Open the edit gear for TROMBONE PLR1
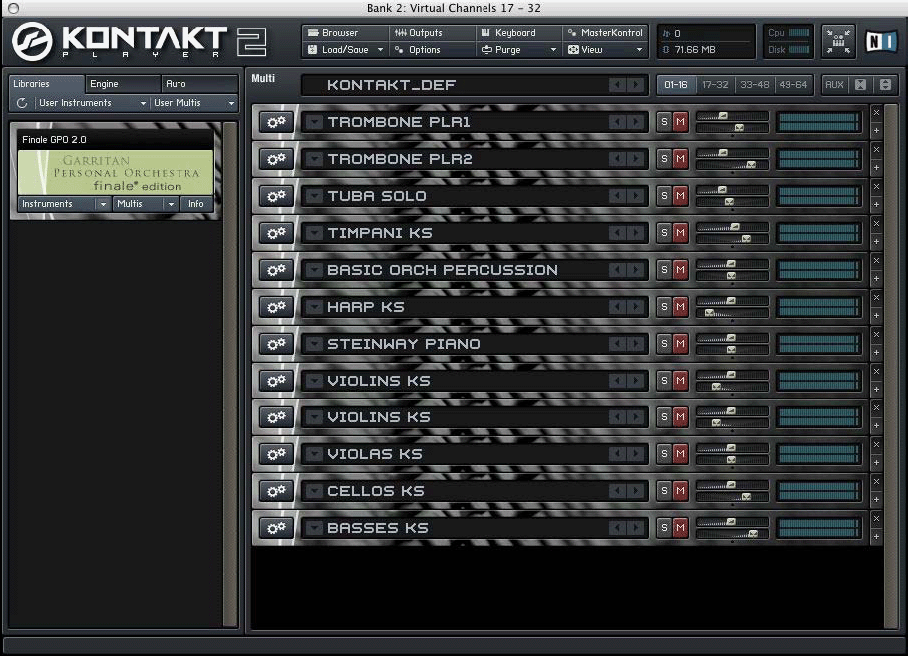 click(x=276, y=122)
